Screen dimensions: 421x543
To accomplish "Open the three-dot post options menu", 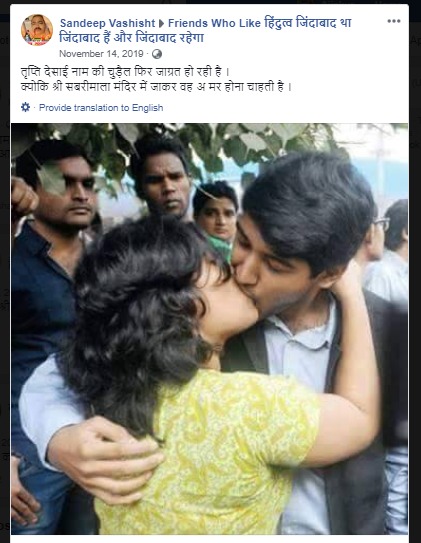I will [x=394, y=21].
